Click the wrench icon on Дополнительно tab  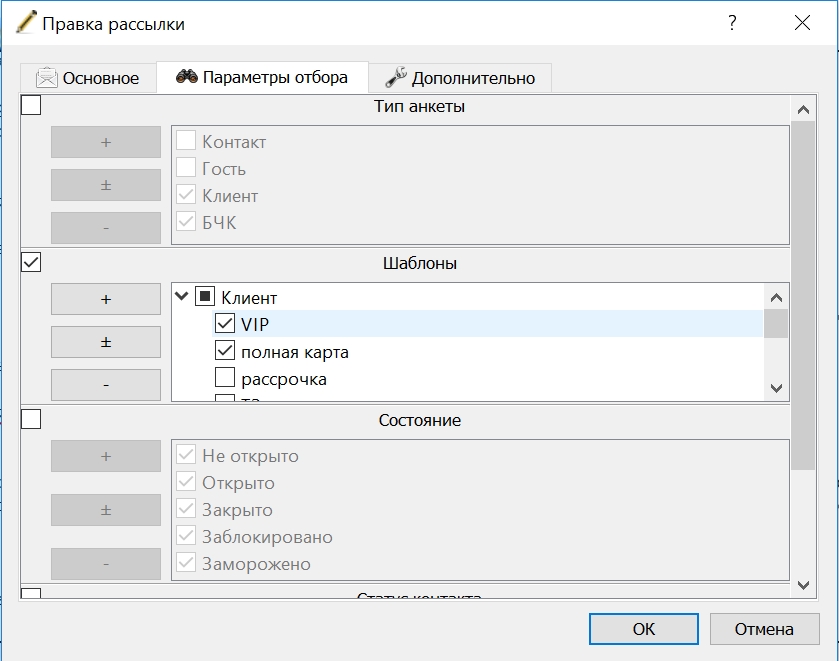coord(396,77)
